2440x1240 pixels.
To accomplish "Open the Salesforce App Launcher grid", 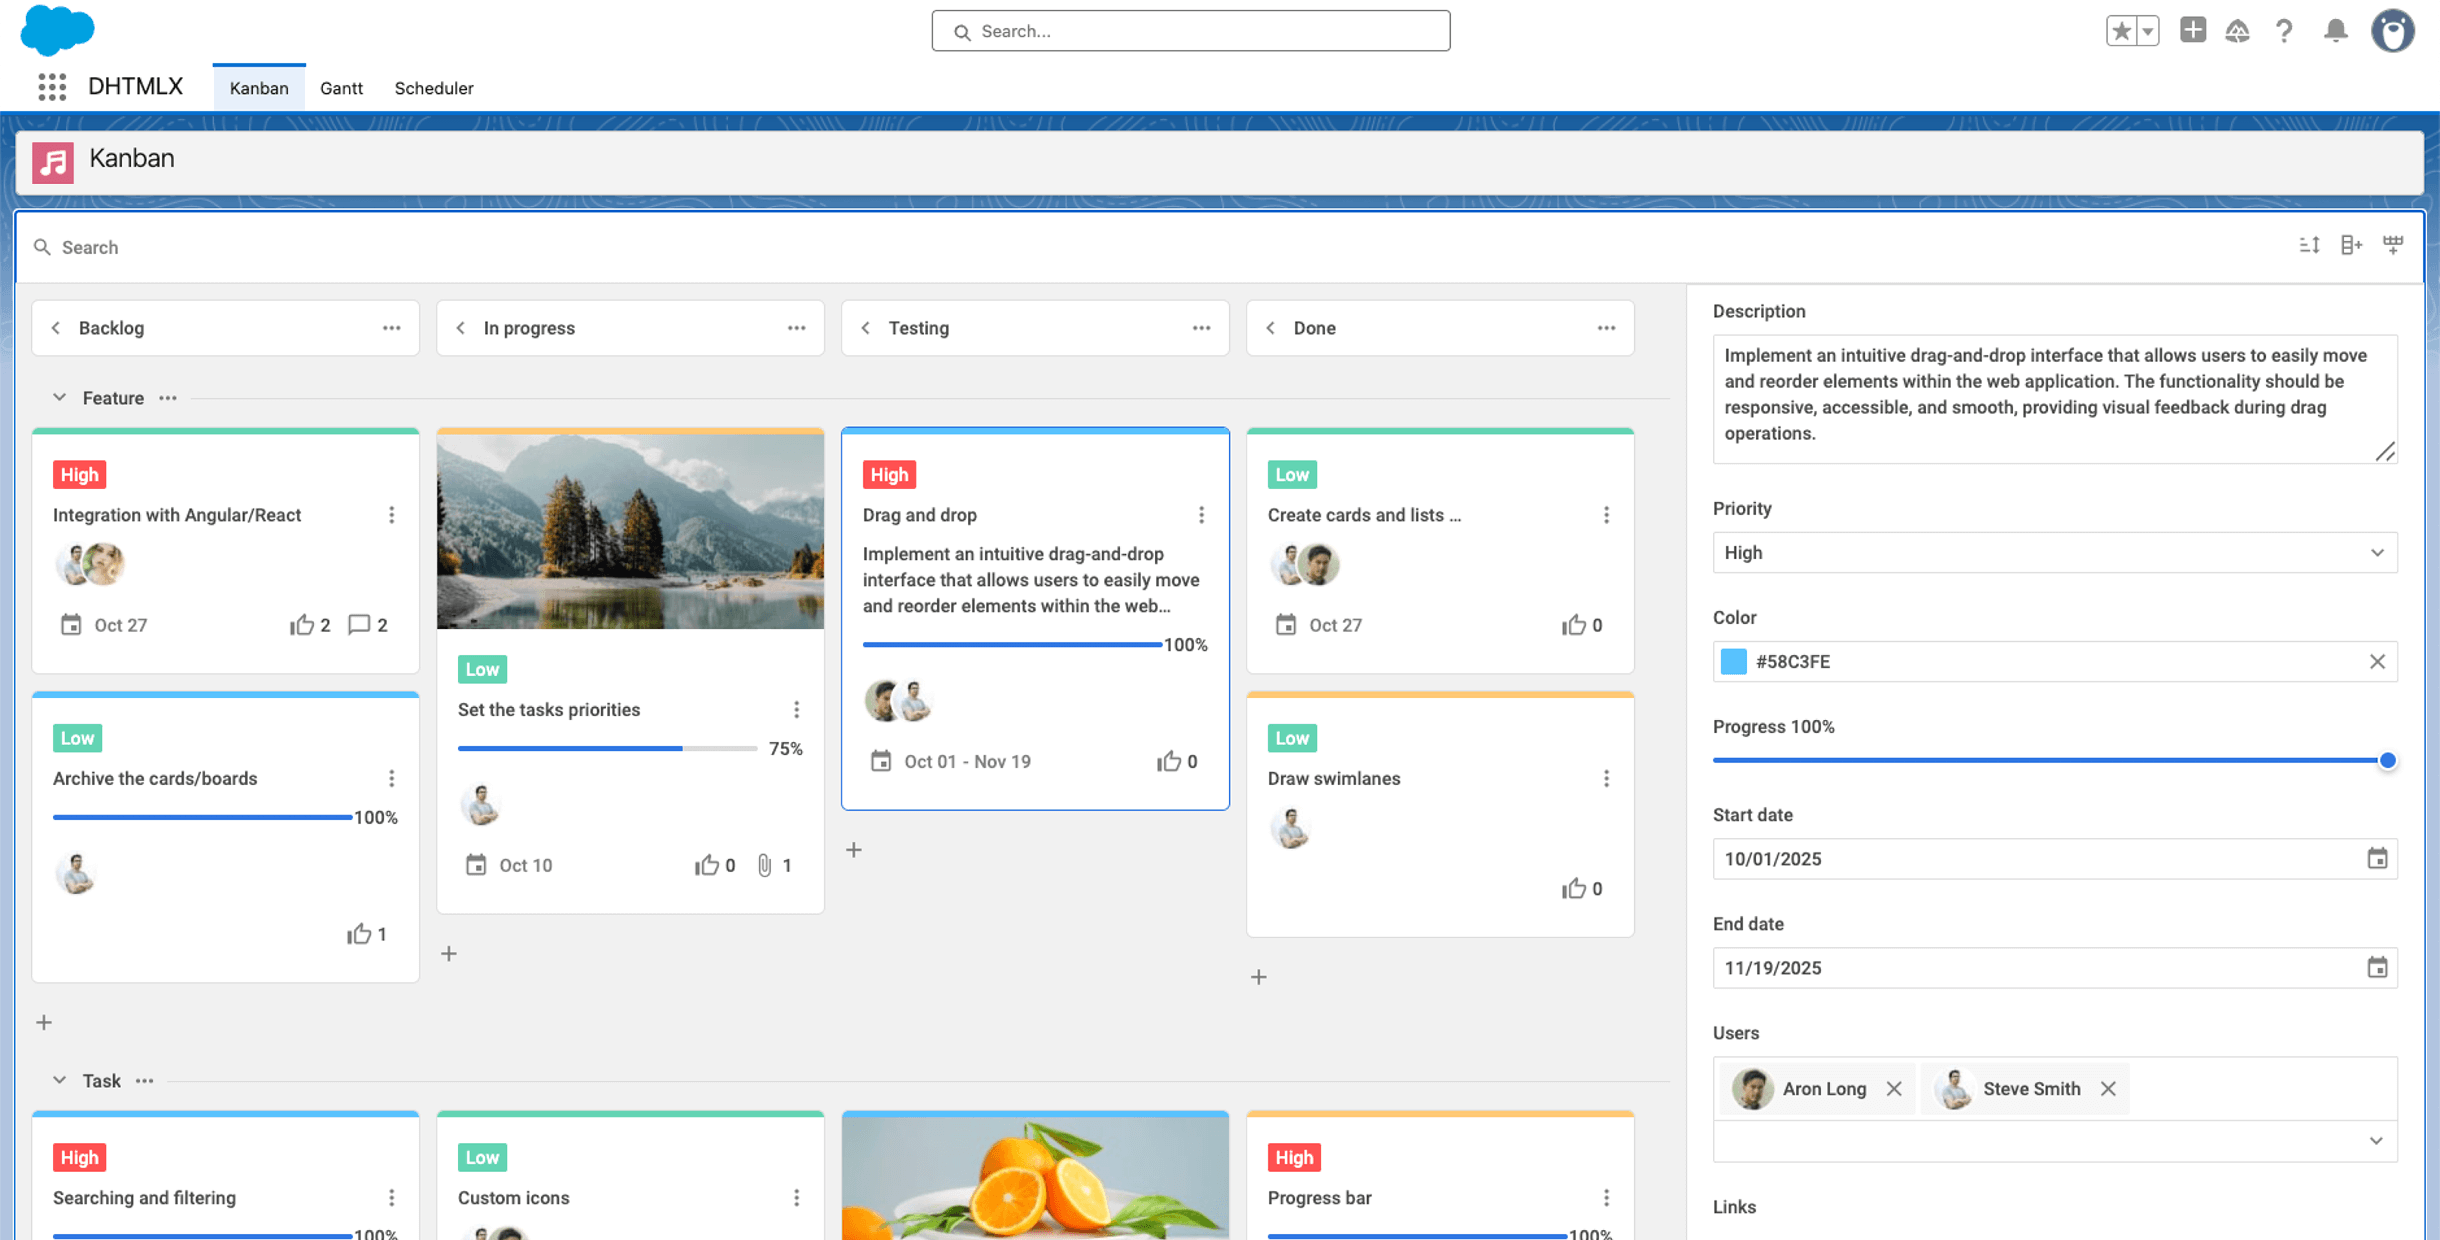I will tap(52, 87).
